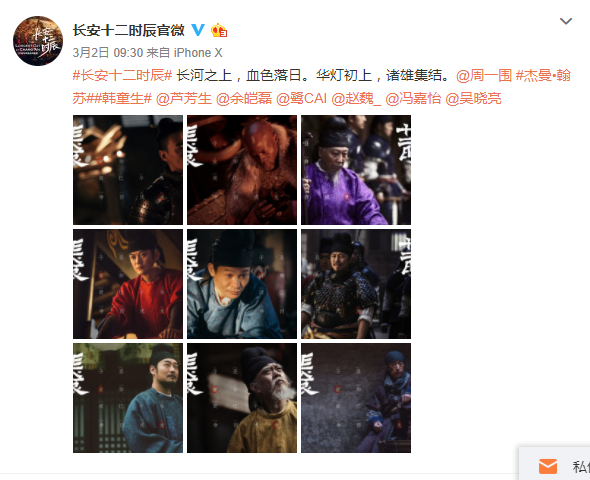Viewport: 590px width, 480px height.
Task: Visit the @吴晓亮 mention link
Action: [x=473, y=99]
